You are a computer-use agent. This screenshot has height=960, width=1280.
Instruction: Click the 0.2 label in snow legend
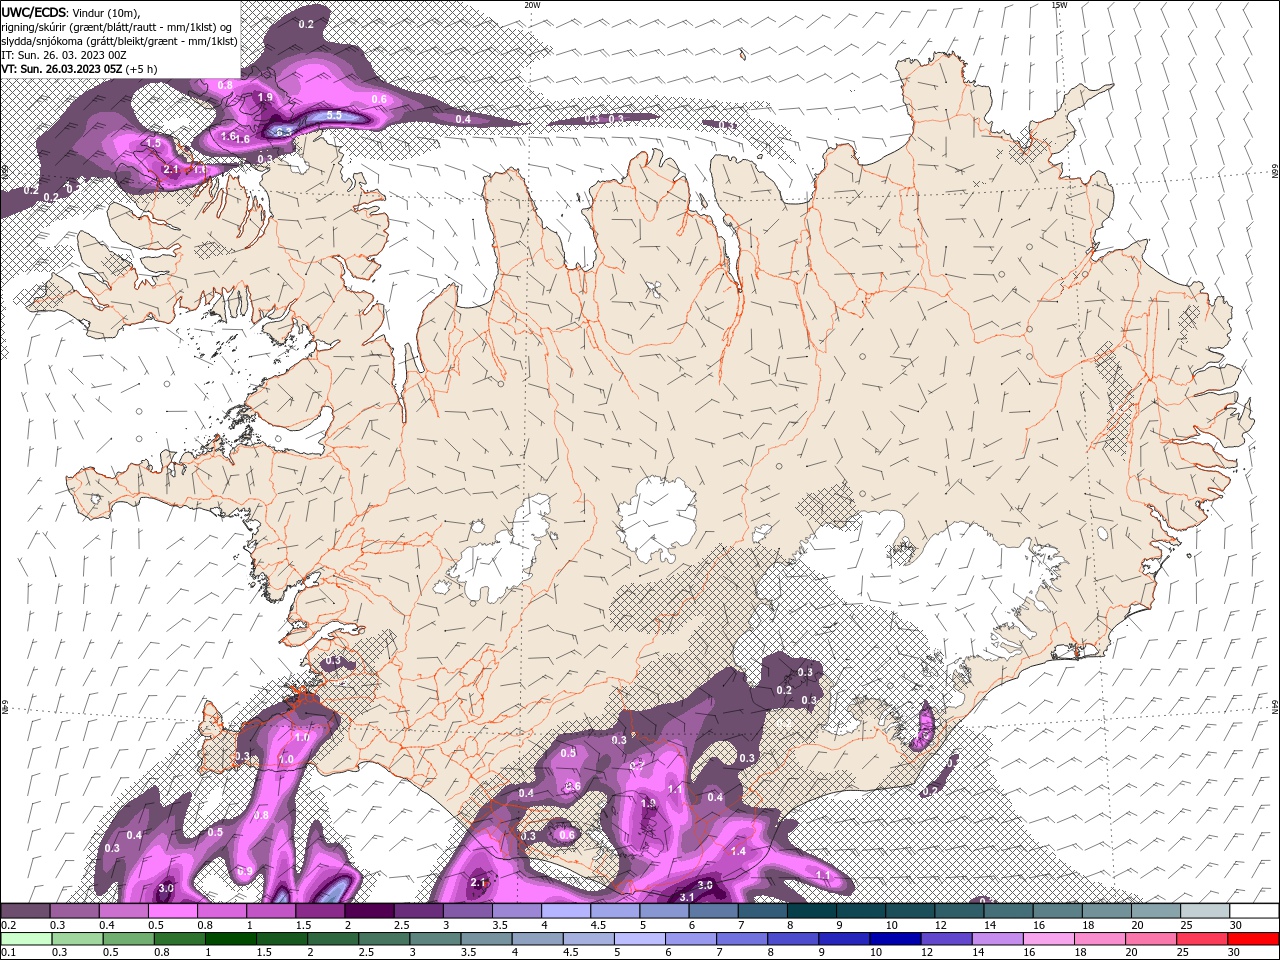8,925
